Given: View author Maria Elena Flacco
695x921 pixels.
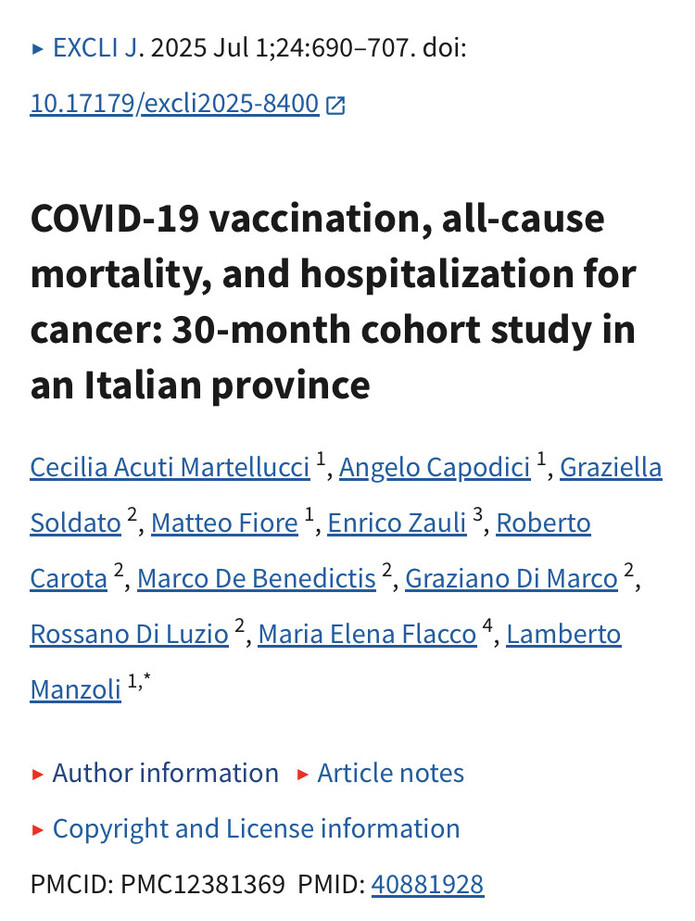Looking at the screenshot, I should tap(367, 634).
